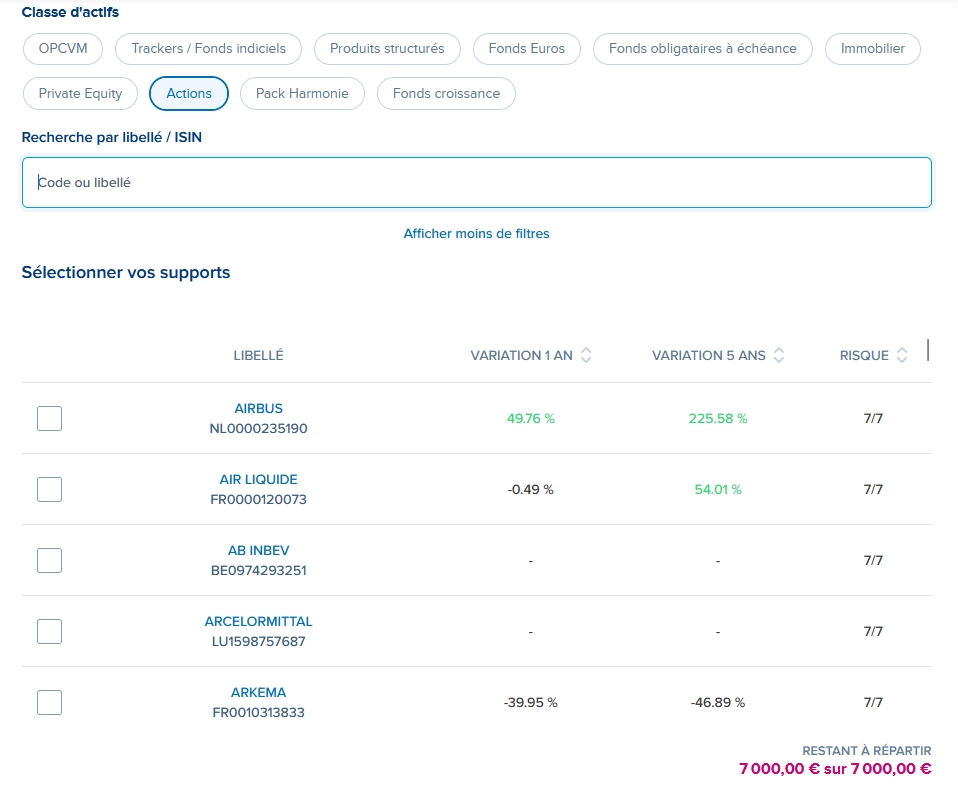Sort by Variation 1 an arrows icon
This screenshot has height=789, width=958.
tap(586, 356)
